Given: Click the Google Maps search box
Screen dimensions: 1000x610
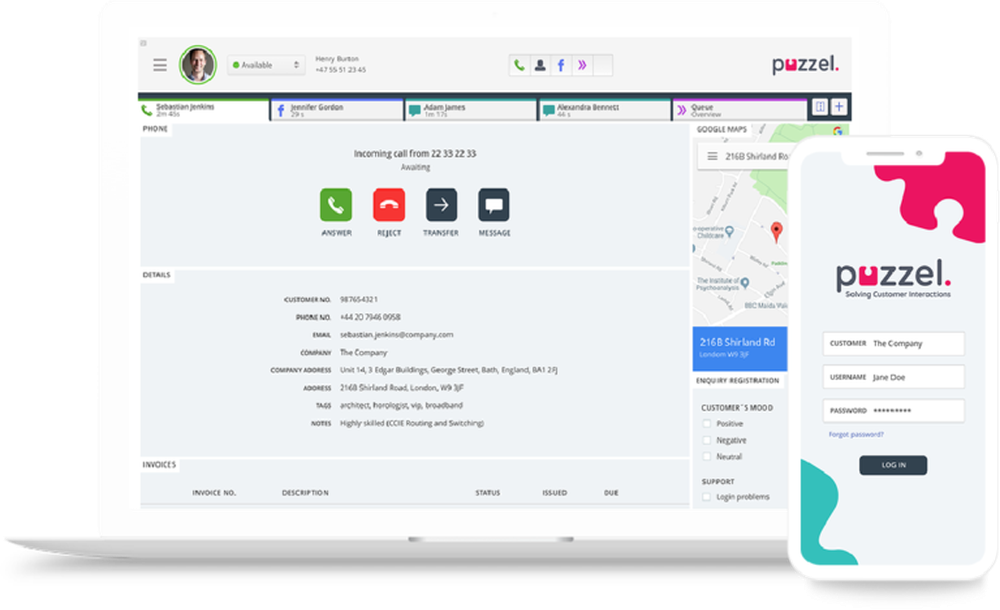Looking at the screenshot, I should [743, 156].
